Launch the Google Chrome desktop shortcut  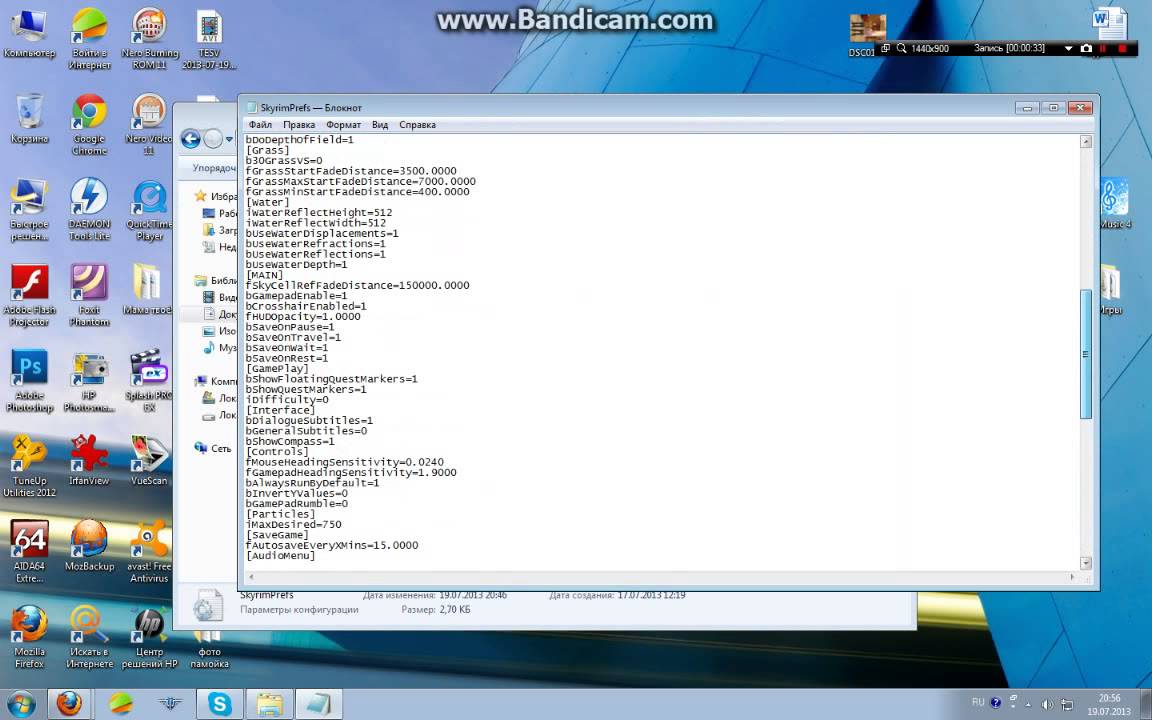89,123
